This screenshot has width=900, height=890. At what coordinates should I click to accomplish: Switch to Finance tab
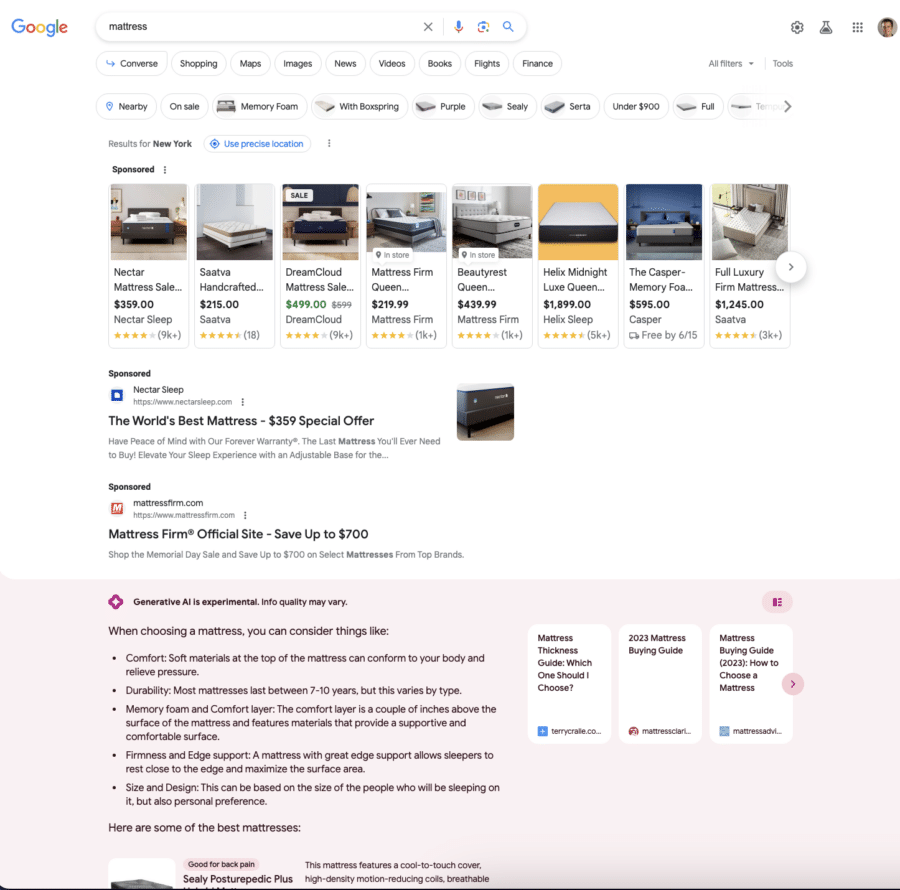tap(537, 64)
